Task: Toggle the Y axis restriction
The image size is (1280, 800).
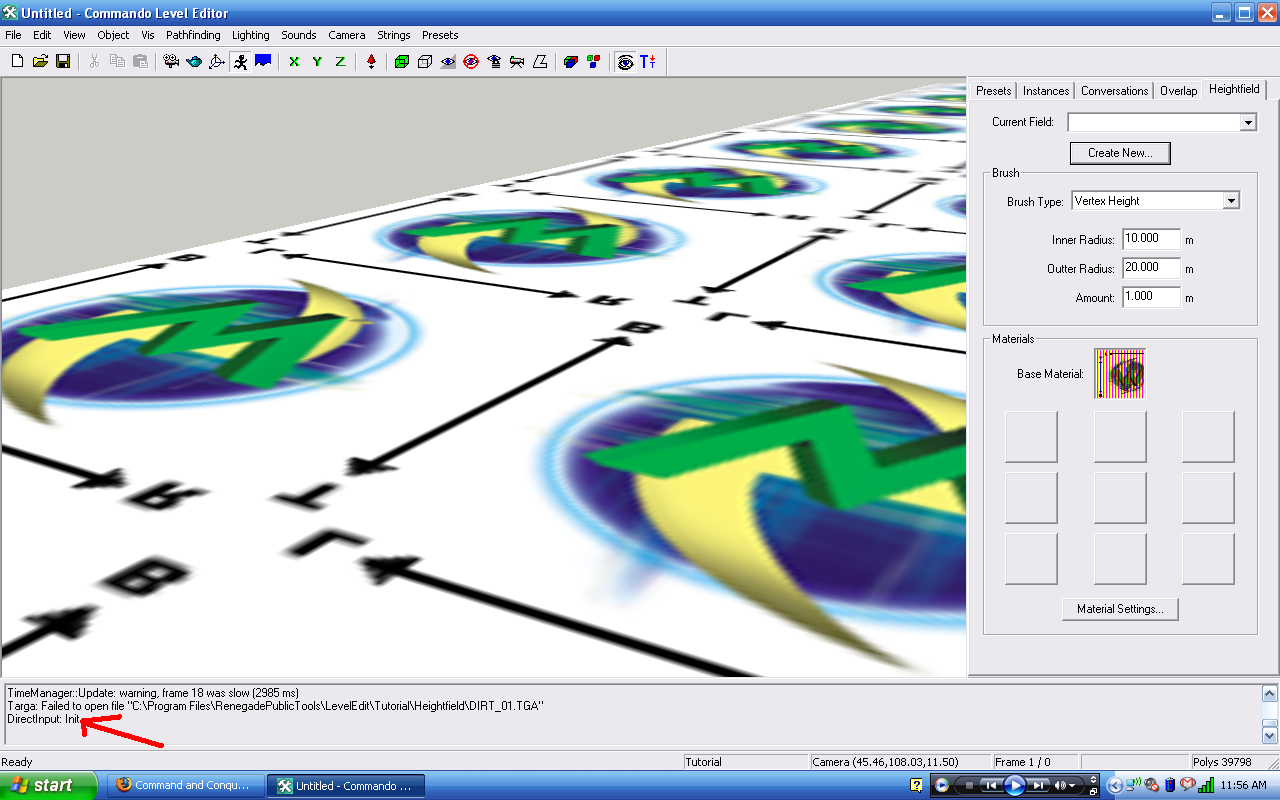Action: (317, 62)
